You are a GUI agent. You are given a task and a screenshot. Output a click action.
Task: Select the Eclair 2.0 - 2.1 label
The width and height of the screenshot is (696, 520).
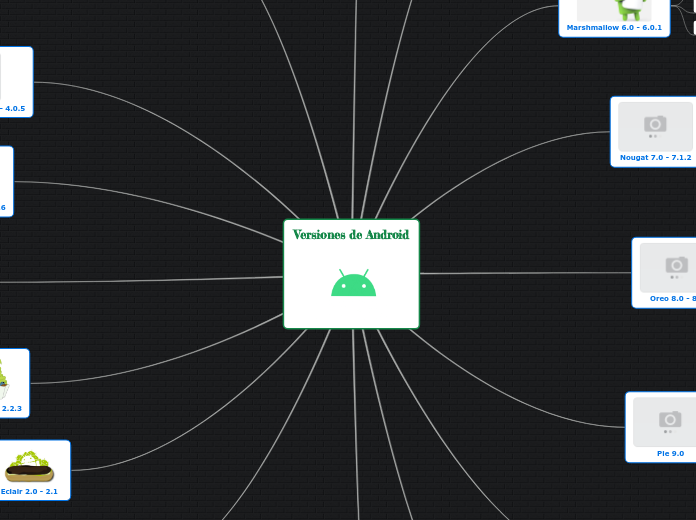coord(29,492)
